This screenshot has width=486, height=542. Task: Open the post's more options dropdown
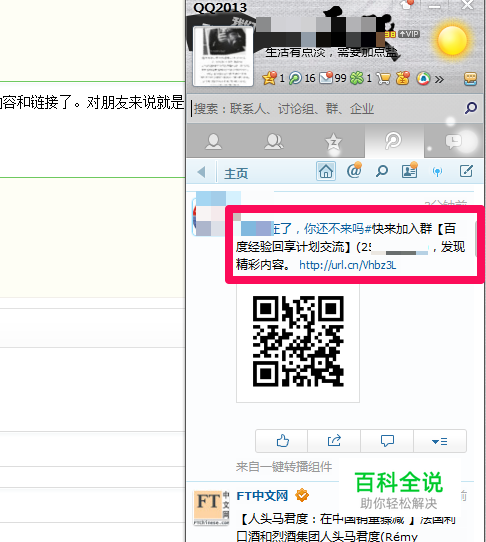[440, 441]
